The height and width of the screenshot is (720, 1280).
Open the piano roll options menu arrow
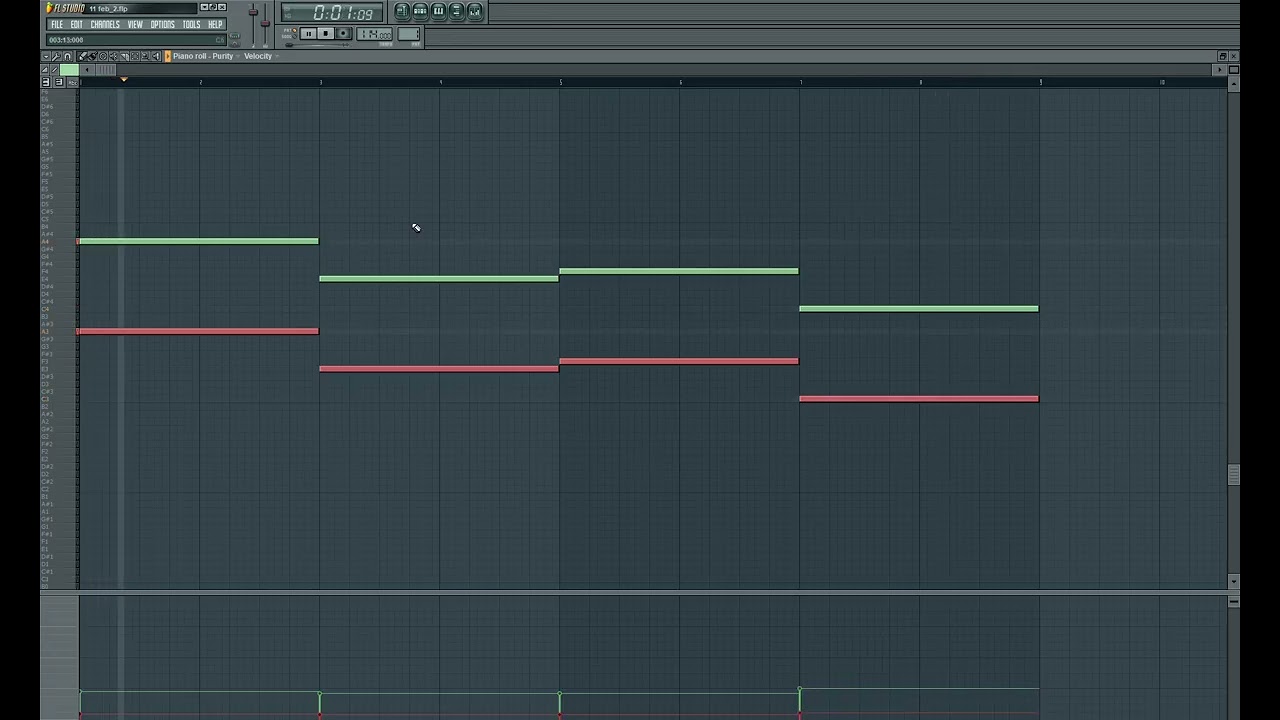click(x=46, y=56)
